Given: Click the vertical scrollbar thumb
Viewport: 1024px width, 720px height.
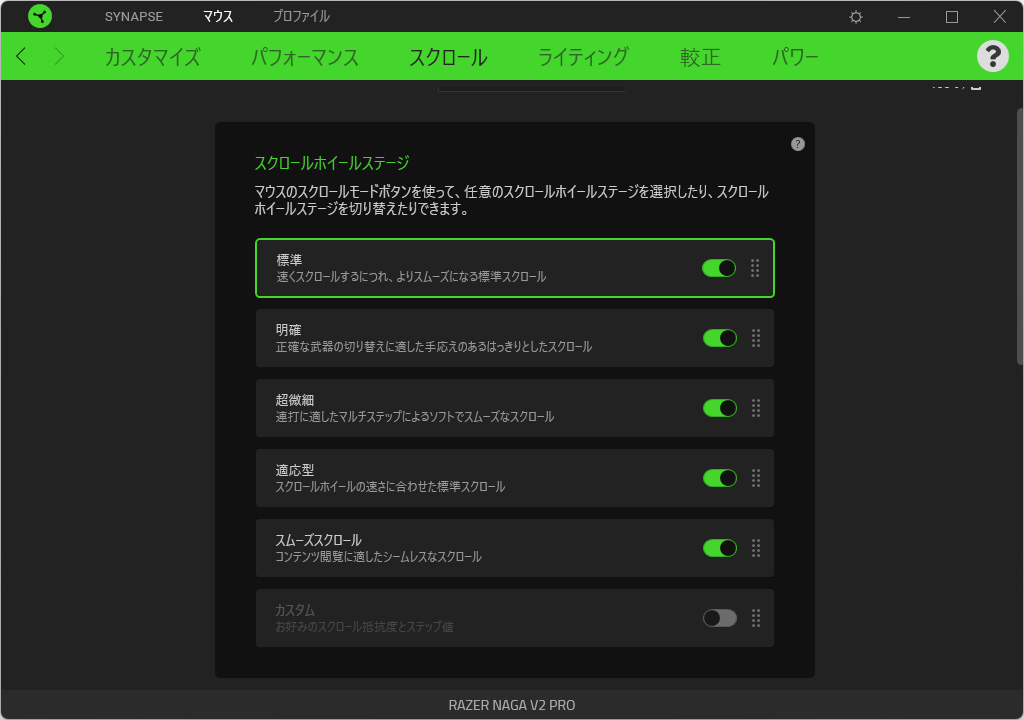Looking at the screenshot, I should point(1019,237).
